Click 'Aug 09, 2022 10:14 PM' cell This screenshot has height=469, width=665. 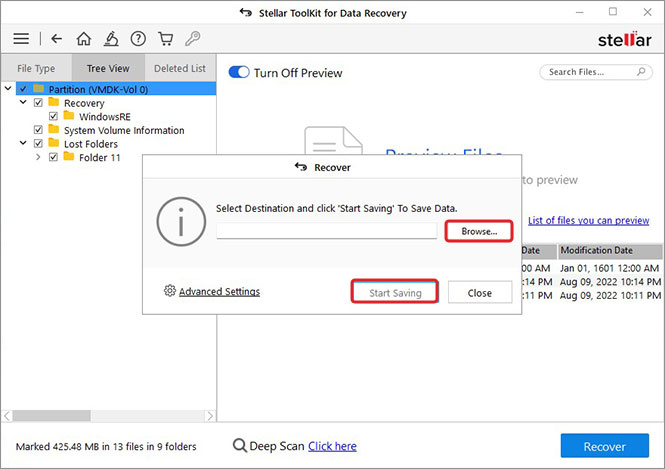[x=610, y=282]
